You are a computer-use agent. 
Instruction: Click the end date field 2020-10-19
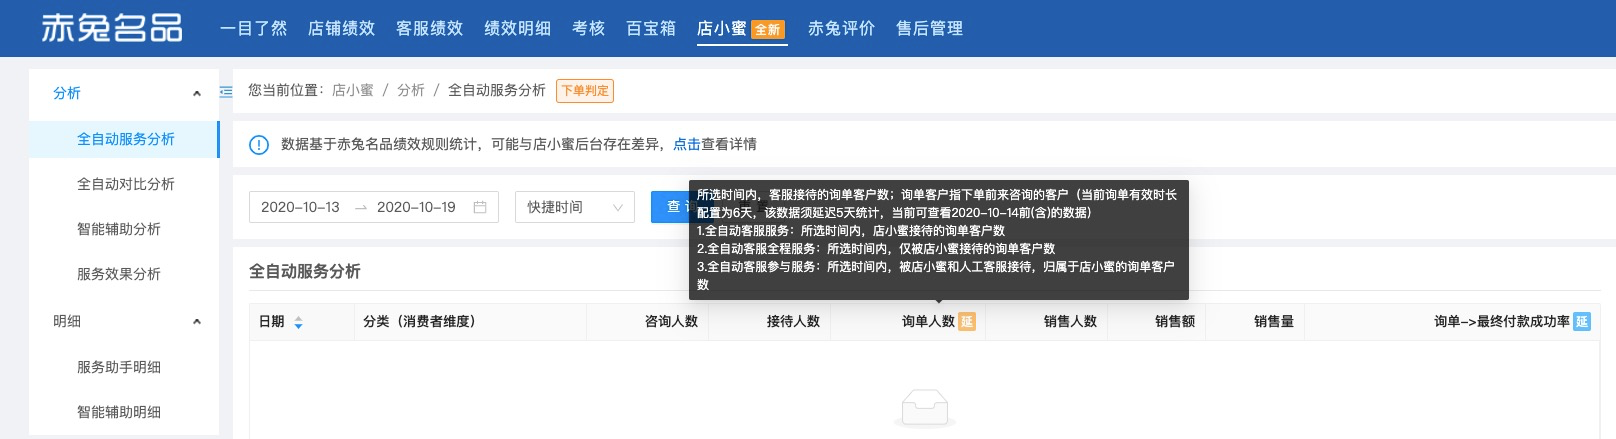click(x=416, y=207)
